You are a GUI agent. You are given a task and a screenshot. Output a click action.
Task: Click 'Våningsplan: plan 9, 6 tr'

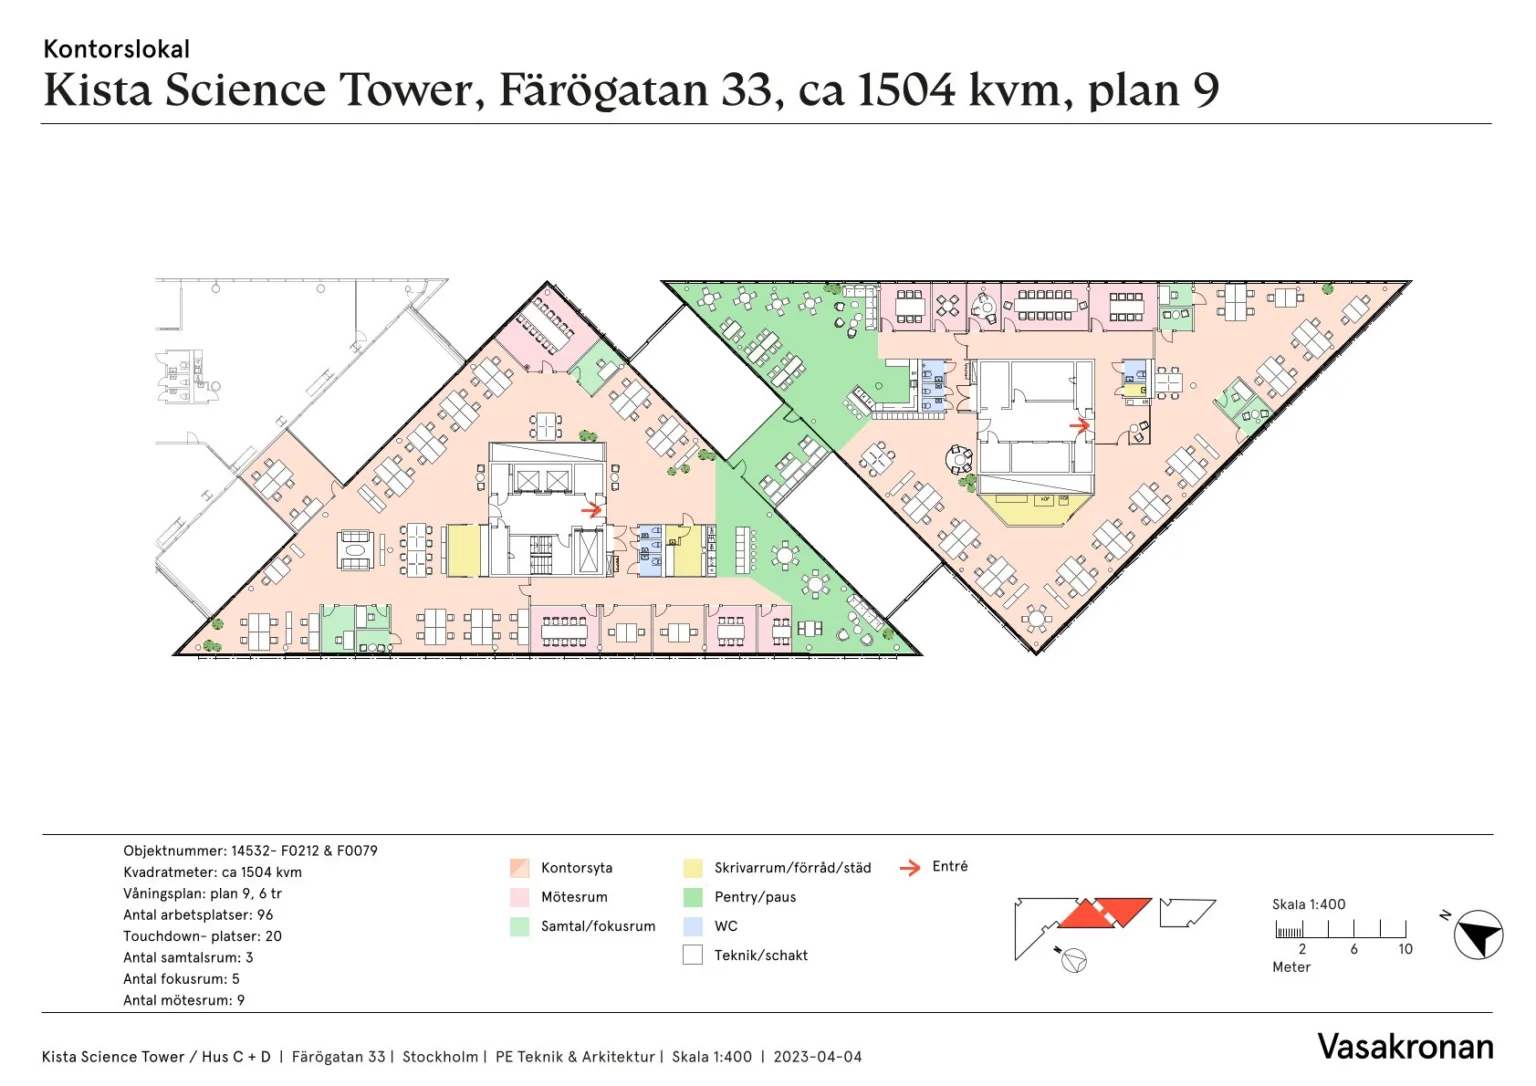tap(202, 894)
